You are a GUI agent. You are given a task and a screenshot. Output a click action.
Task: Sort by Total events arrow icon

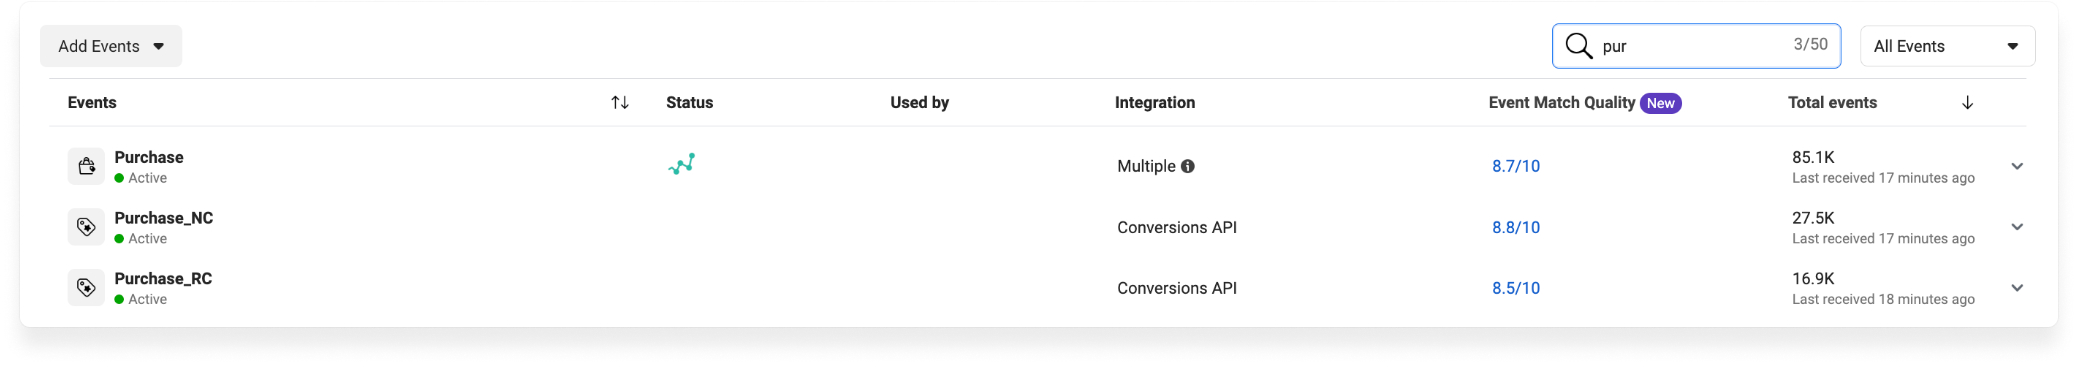tap(1967, 103)
